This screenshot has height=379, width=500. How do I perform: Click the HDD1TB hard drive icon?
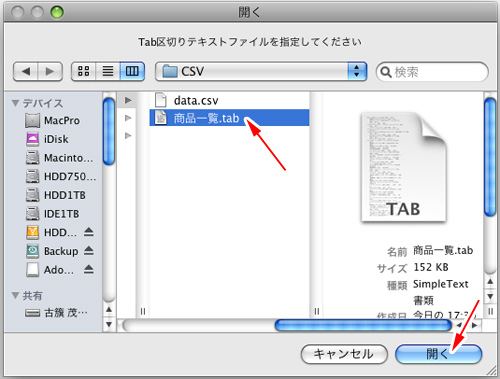tap(32, 195)
